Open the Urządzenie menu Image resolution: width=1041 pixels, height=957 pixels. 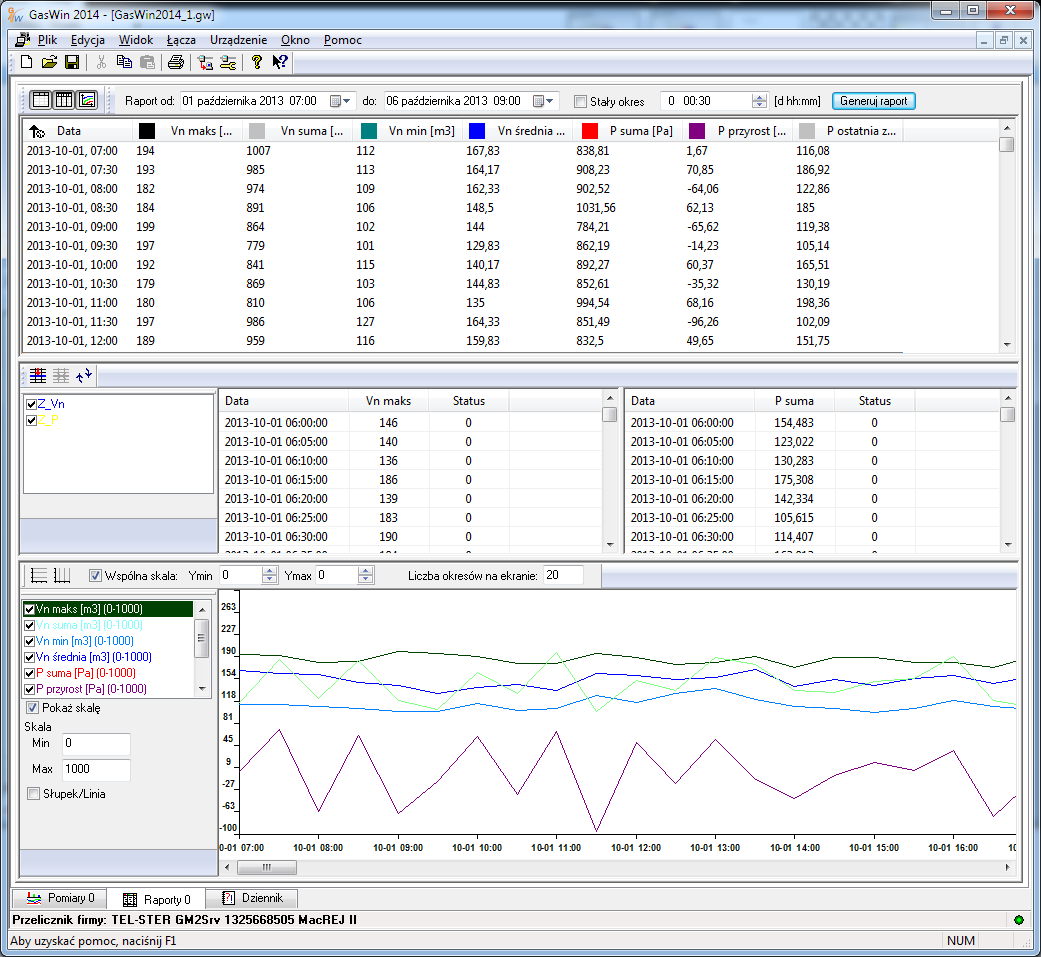pos(238,40)
